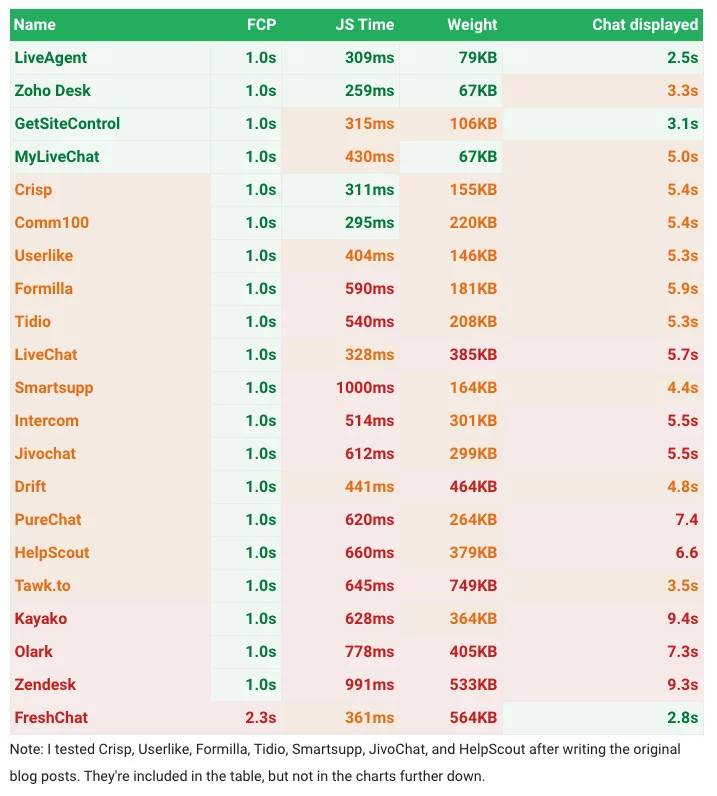The image size is (717, 796).
Task: Click the Name column header
Action: click(x=36, y=24)
